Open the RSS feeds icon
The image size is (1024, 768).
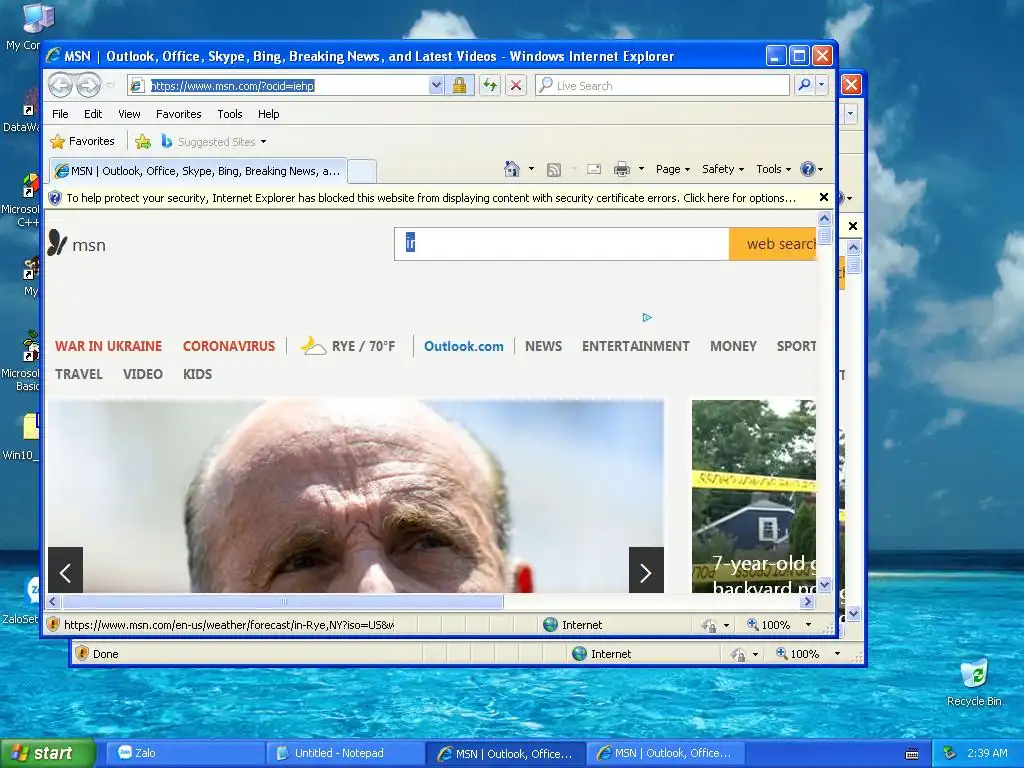point(554,170)
